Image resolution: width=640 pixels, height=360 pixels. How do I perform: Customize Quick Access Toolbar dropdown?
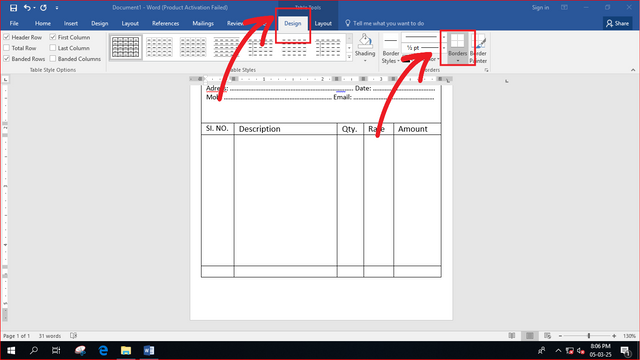[57, 8]
